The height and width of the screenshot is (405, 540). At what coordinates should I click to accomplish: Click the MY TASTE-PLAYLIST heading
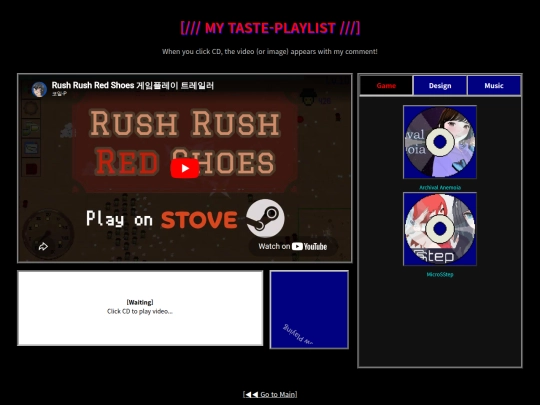click(270, 28)
